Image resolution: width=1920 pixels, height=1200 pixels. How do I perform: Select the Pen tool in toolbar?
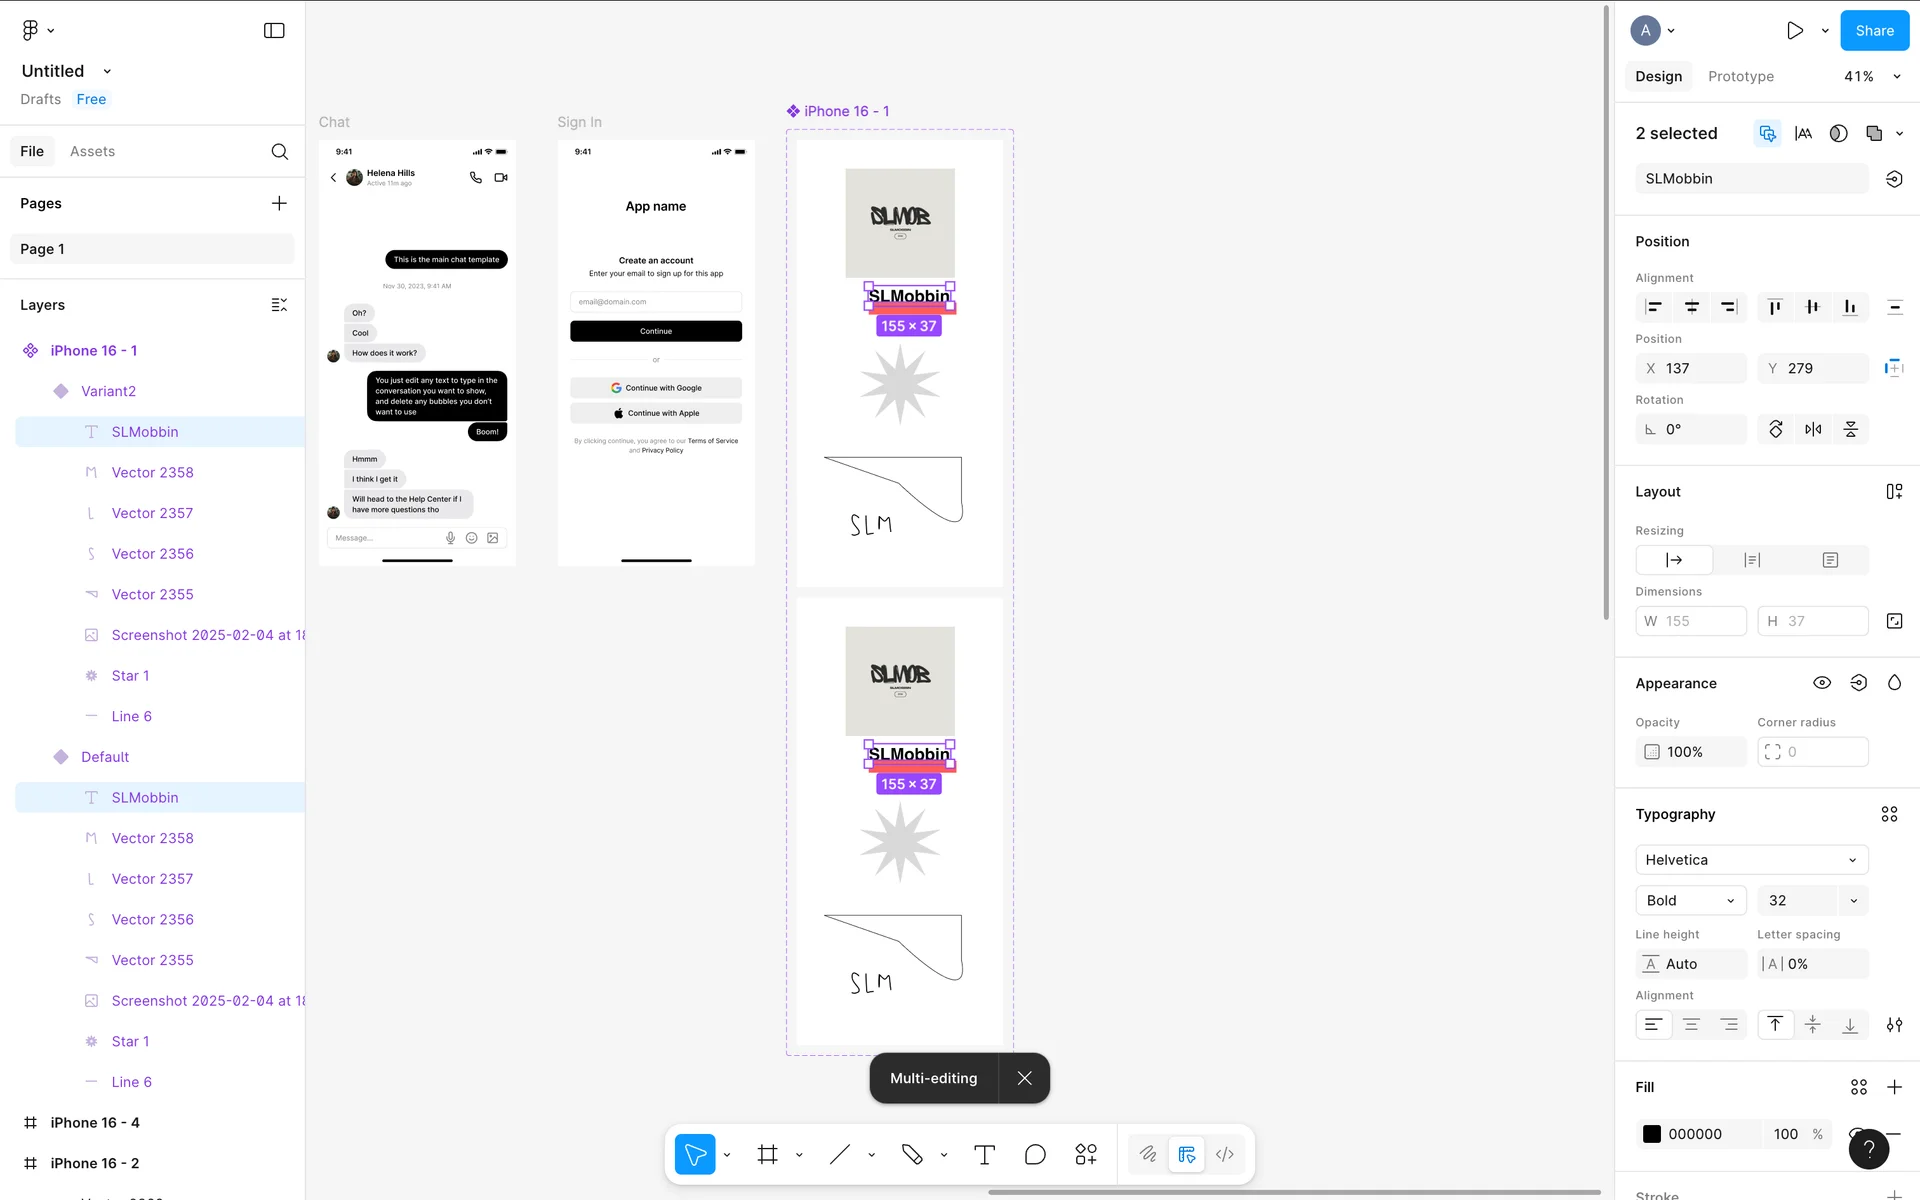(x=911, y=1154)
